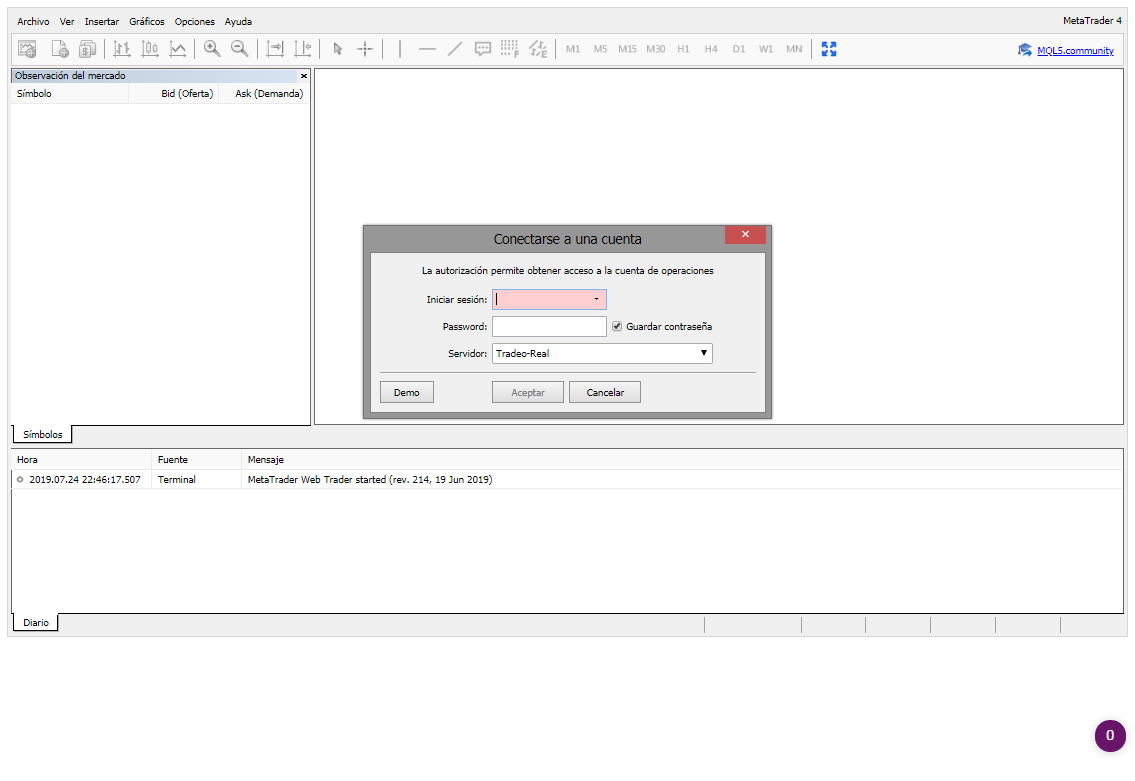The width and height of the screenshot is (1135, 781).
Task: Toggle chart shift icon
Action: pos(303,49)
